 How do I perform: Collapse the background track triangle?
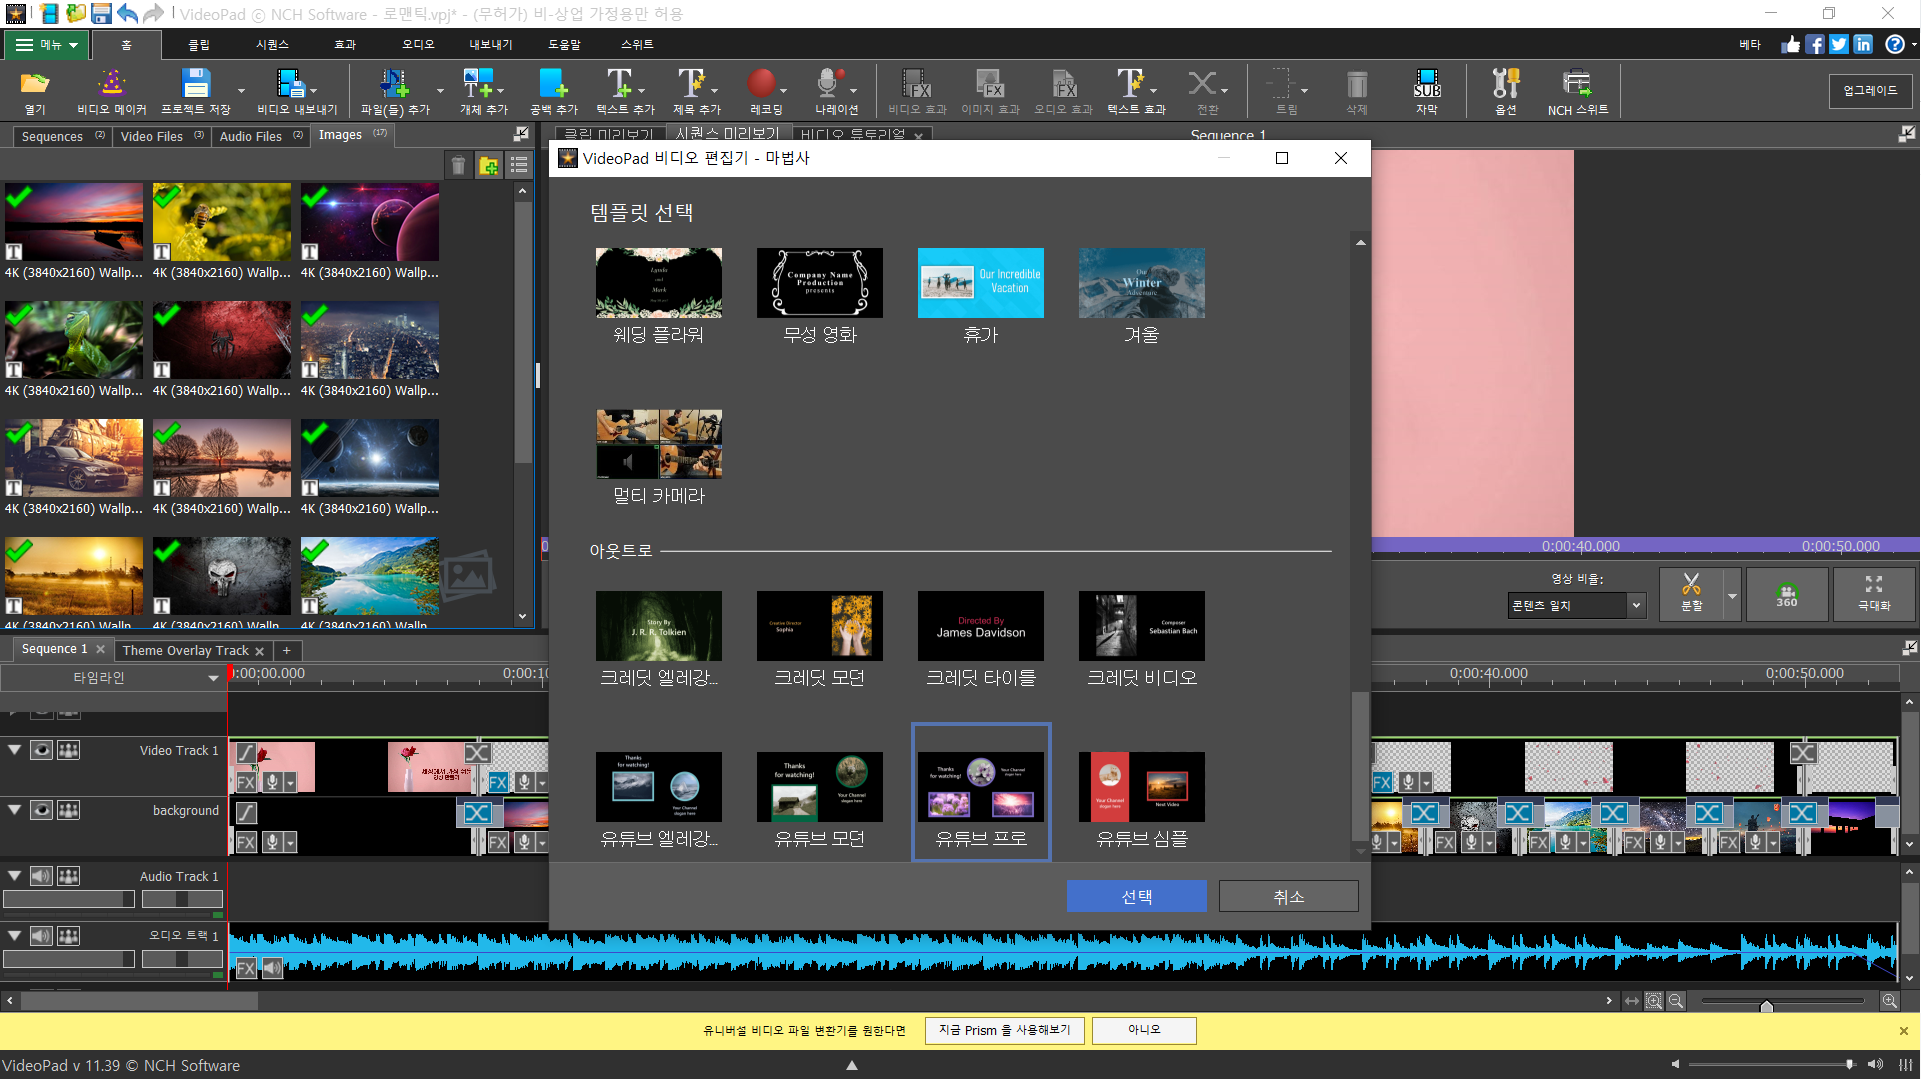14,809
